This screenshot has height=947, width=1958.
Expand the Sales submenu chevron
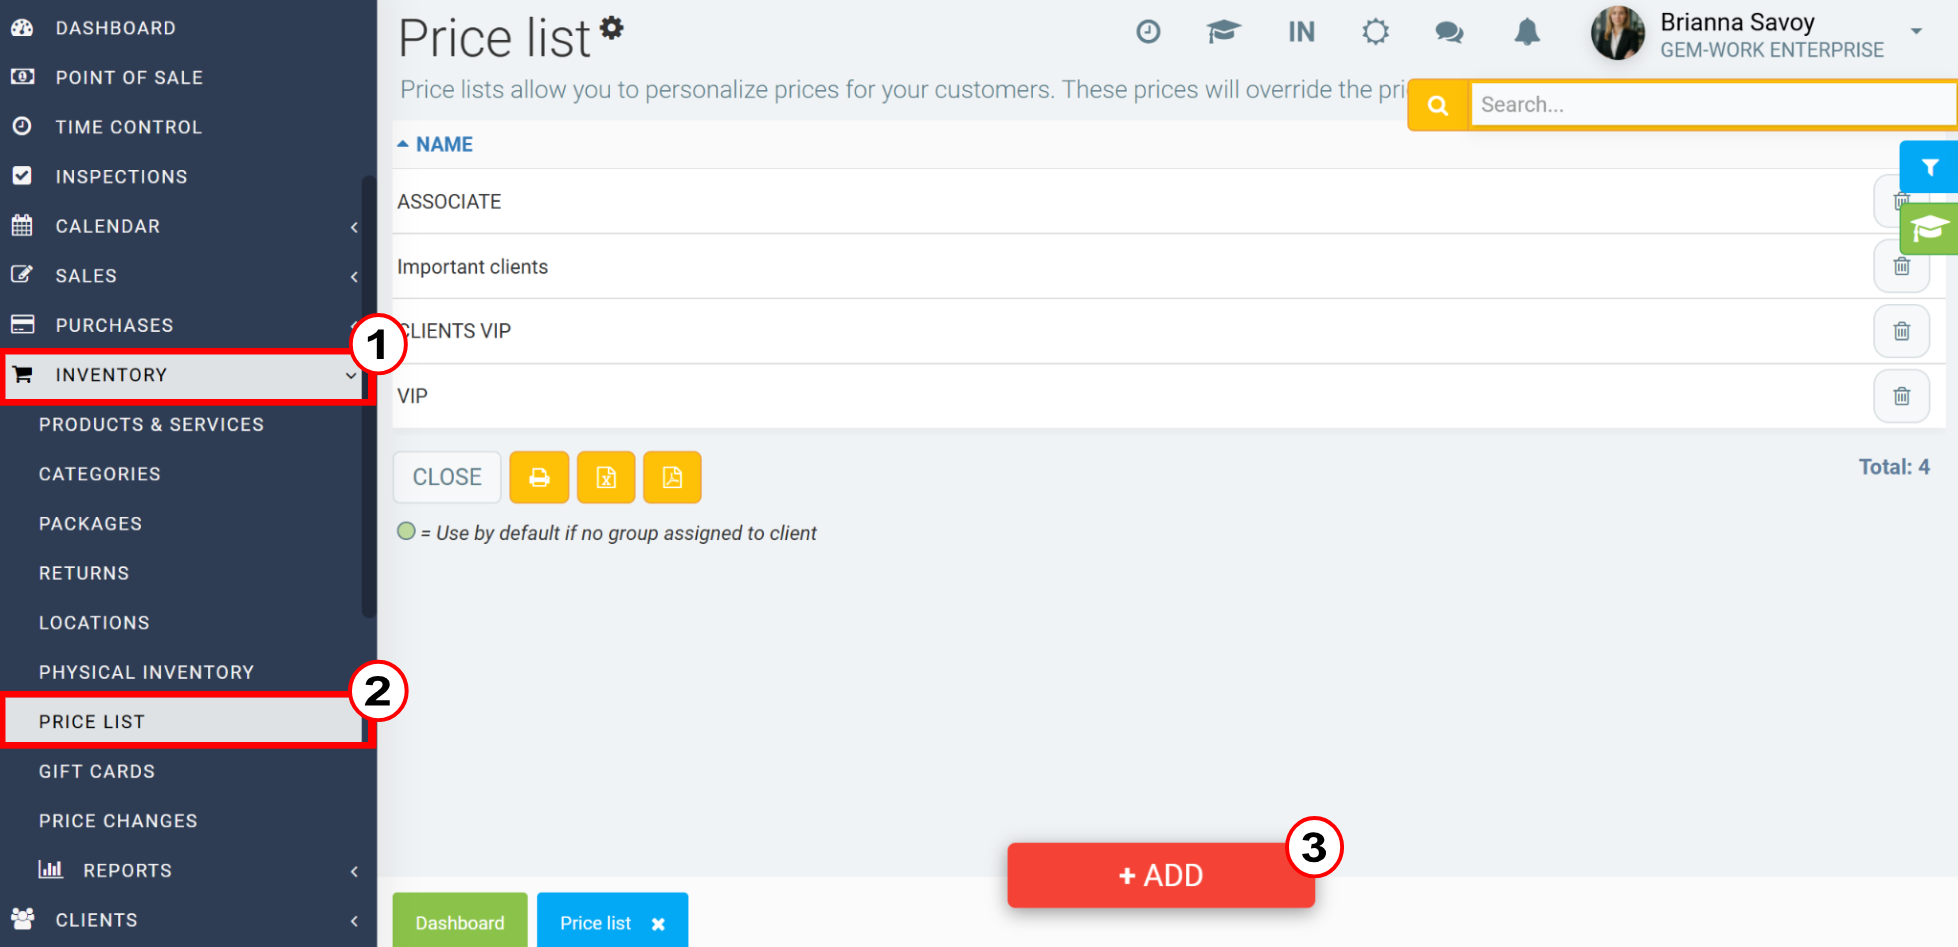(x=354, y=277)
